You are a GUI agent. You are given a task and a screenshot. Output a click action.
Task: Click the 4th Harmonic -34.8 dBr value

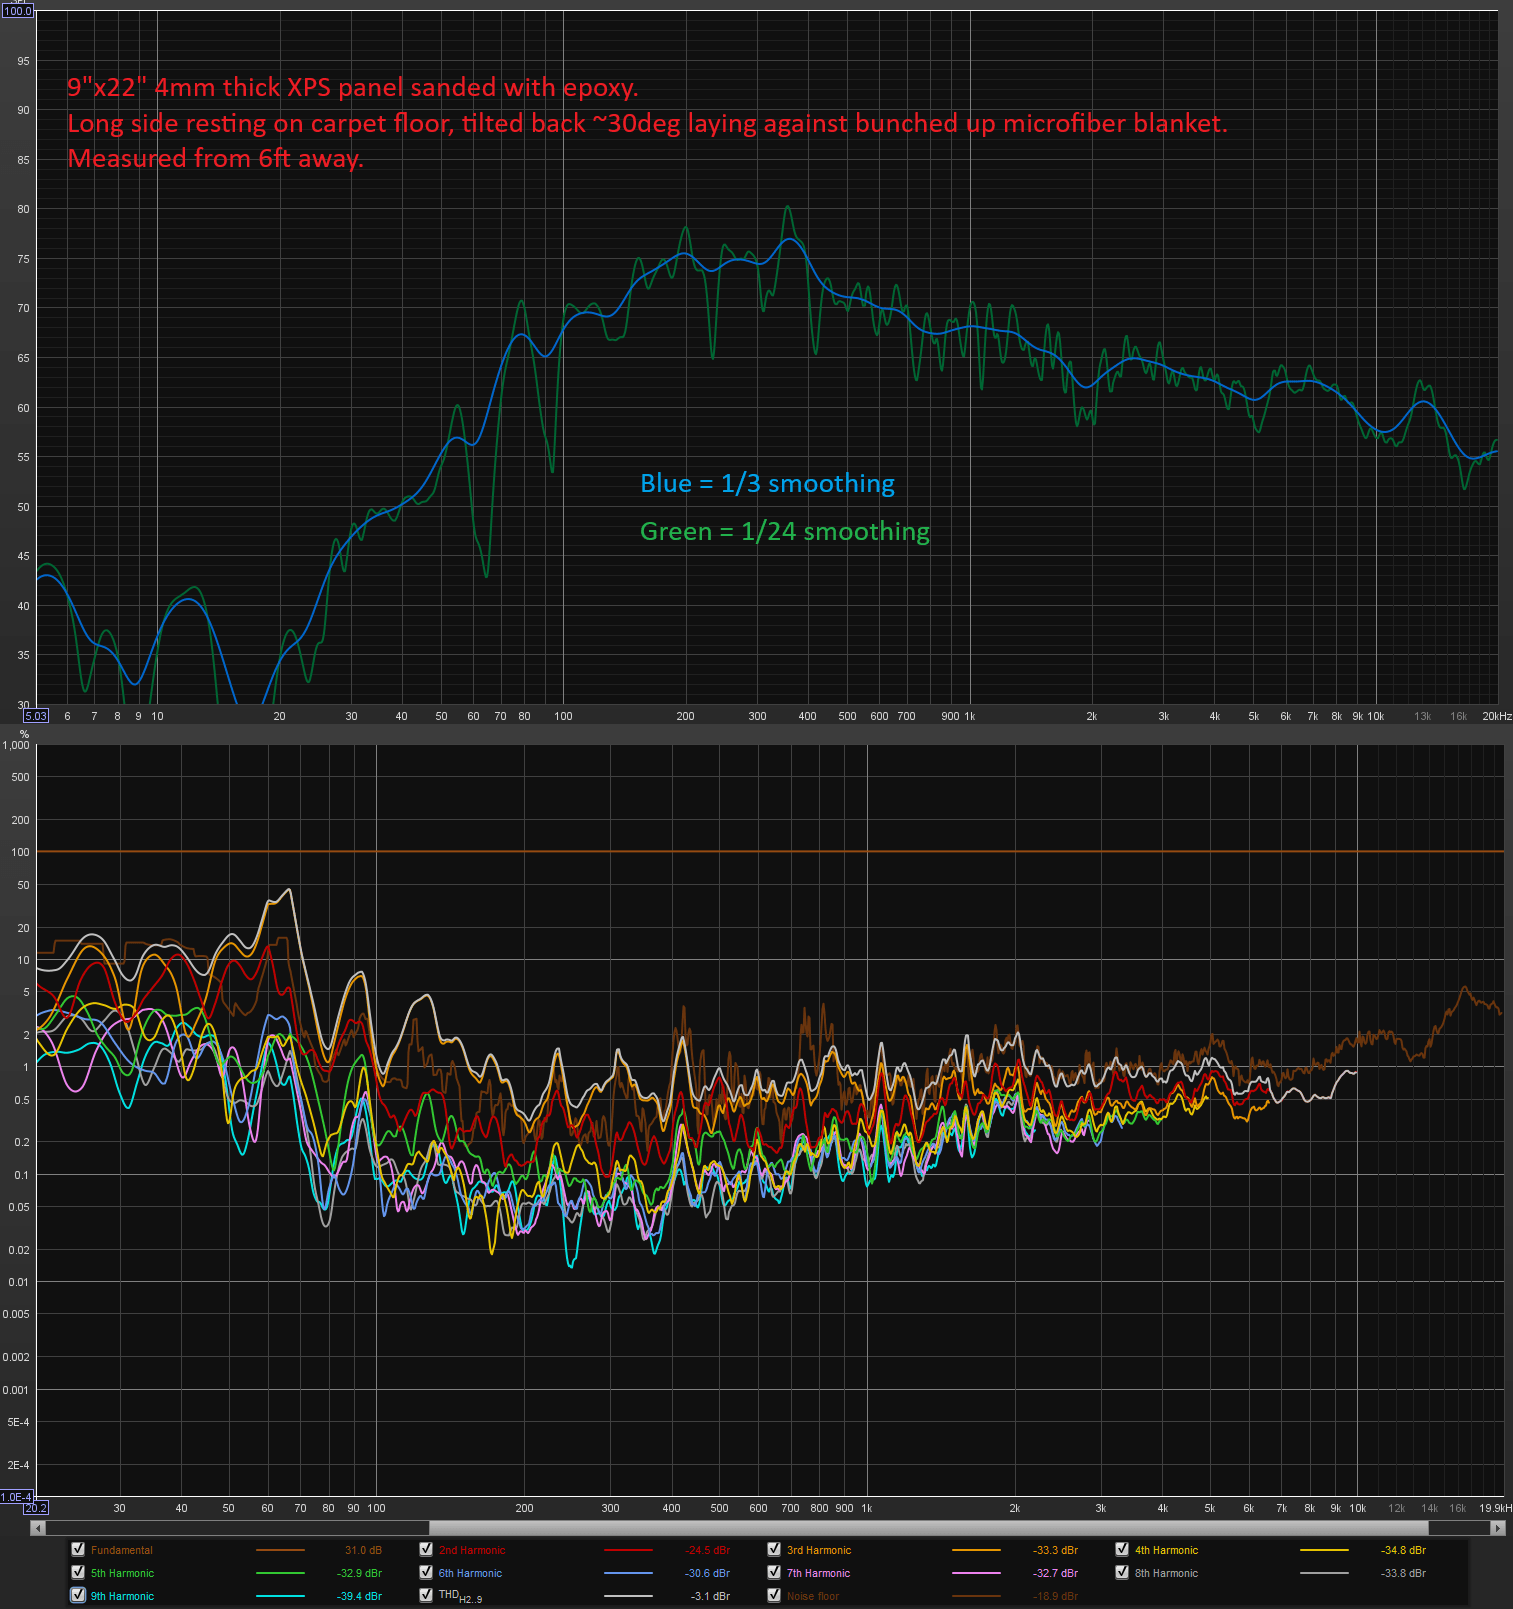[x=1404, y=1550]
